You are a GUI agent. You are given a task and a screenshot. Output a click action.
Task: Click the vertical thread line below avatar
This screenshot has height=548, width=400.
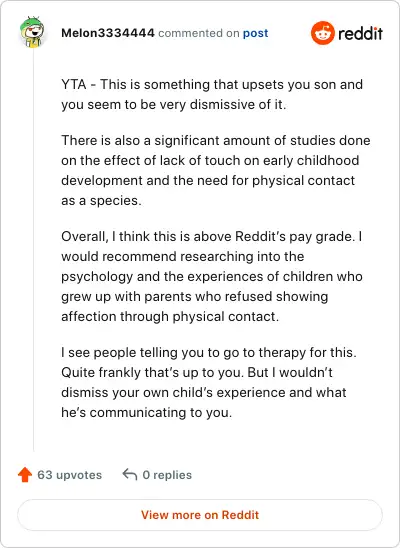pyautogui.click(x=34, y=250)
